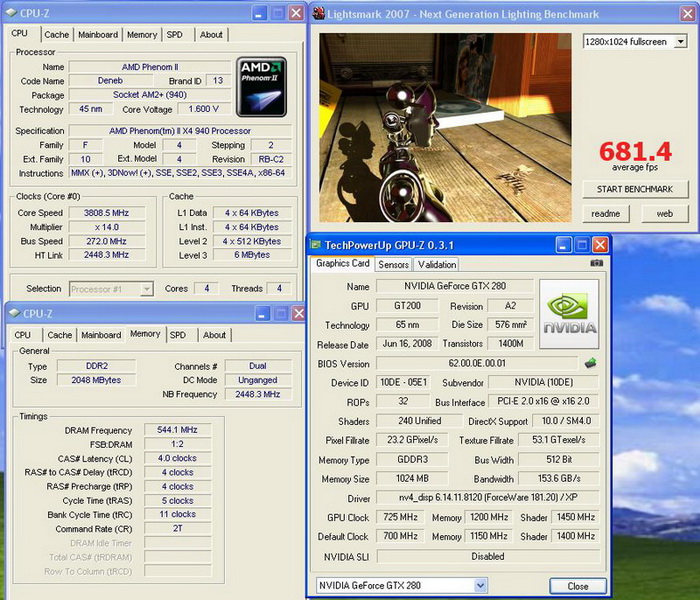Click the GPU-Z Name field value
This screenshot has width=700, height=600.
point(454,286)
